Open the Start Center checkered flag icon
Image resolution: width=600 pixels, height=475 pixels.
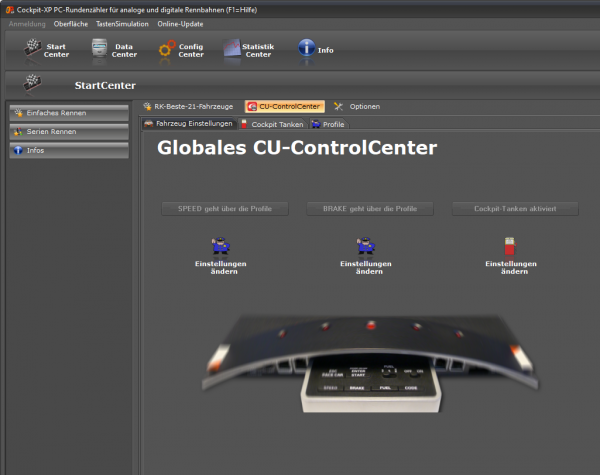pos(33,48)
